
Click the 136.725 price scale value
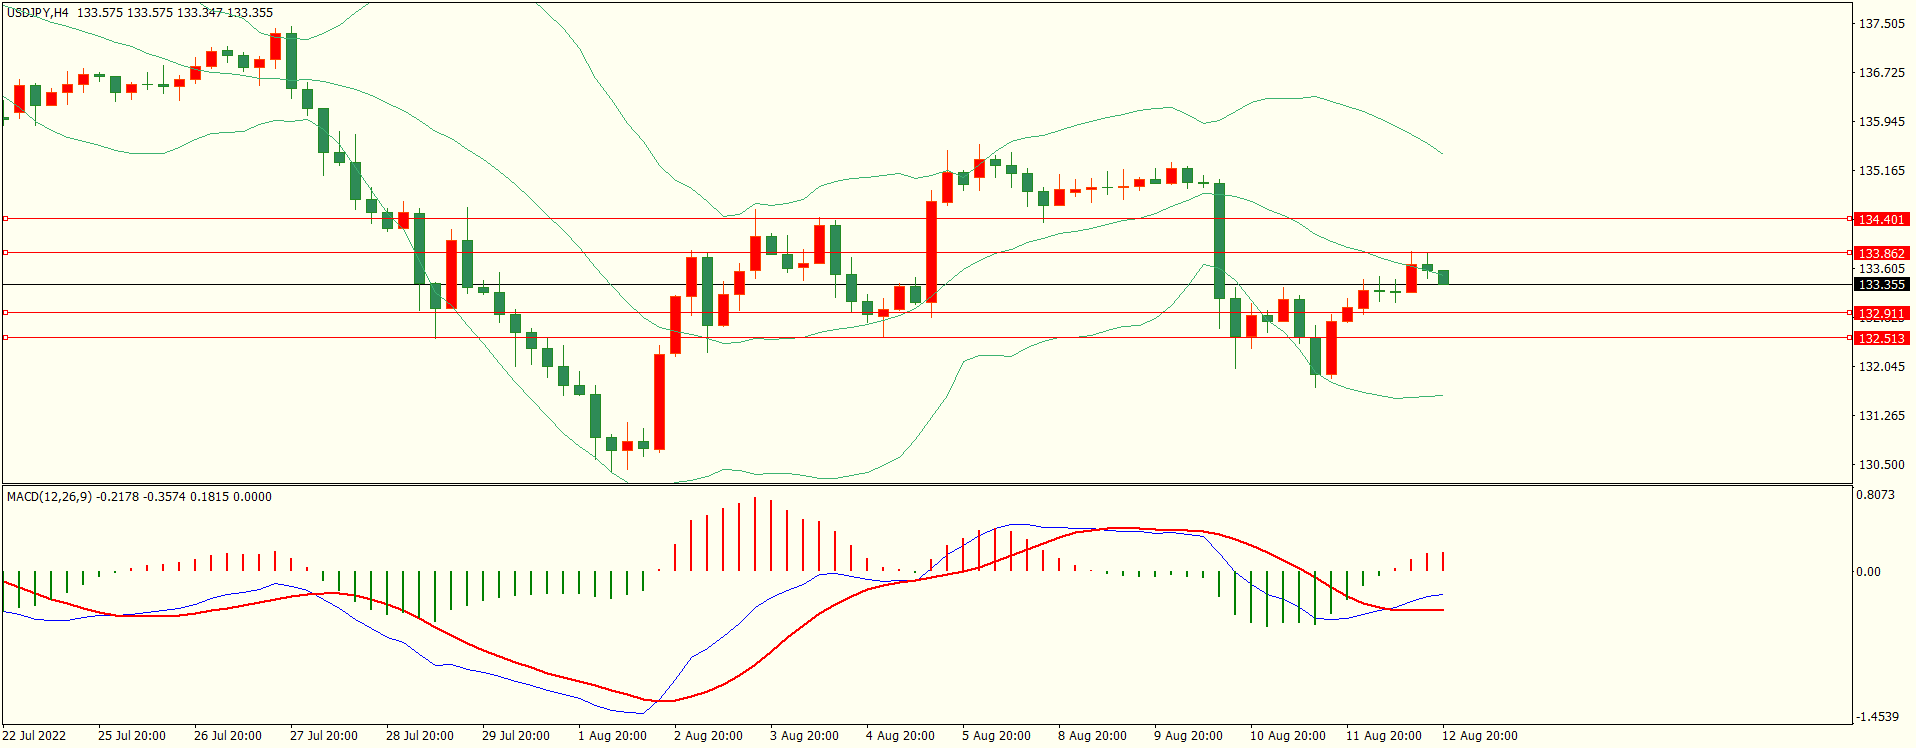tap(1881, 72)
